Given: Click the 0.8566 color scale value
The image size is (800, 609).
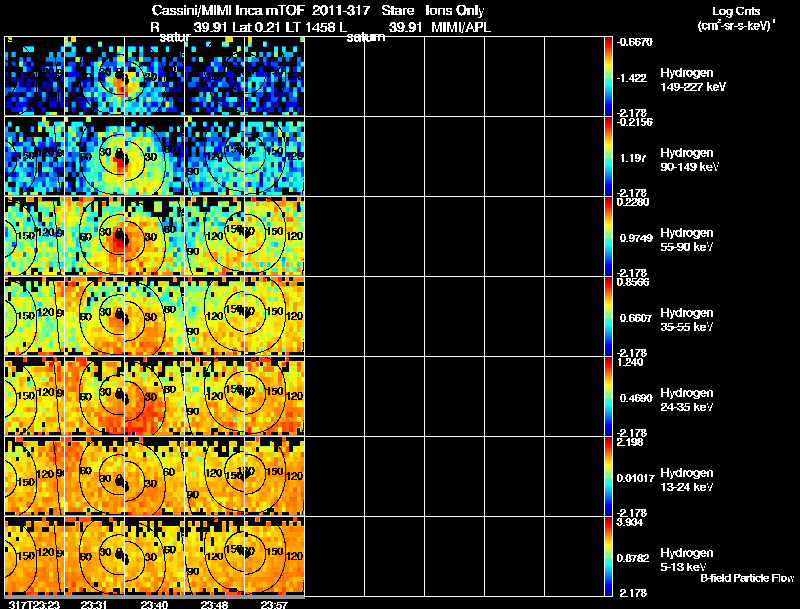Looking at the screenshot, I should [x=633, y=282].
